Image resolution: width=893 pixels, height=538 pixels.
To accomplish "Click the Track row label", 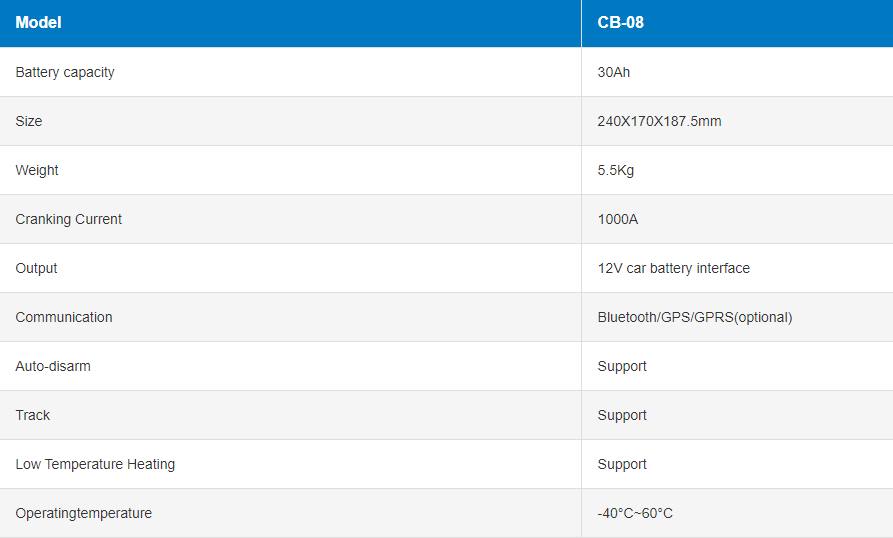I will (x=33, y=415).
